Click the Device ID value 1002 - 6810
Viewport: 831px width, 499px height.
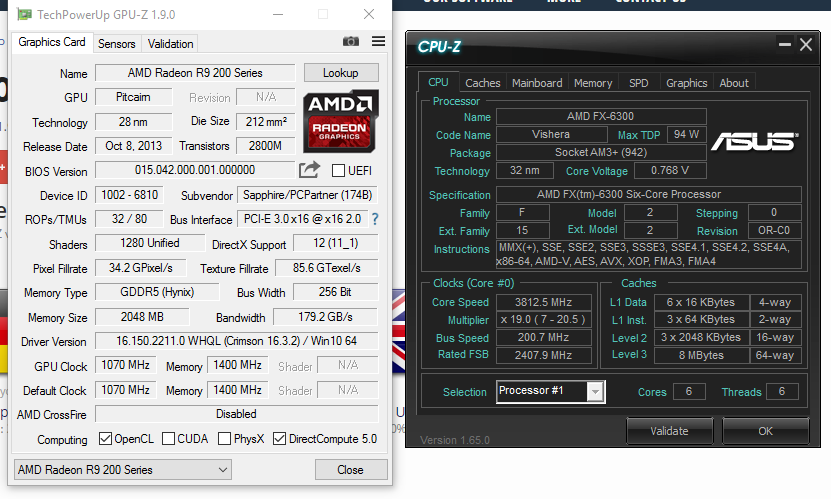point(129,195)
